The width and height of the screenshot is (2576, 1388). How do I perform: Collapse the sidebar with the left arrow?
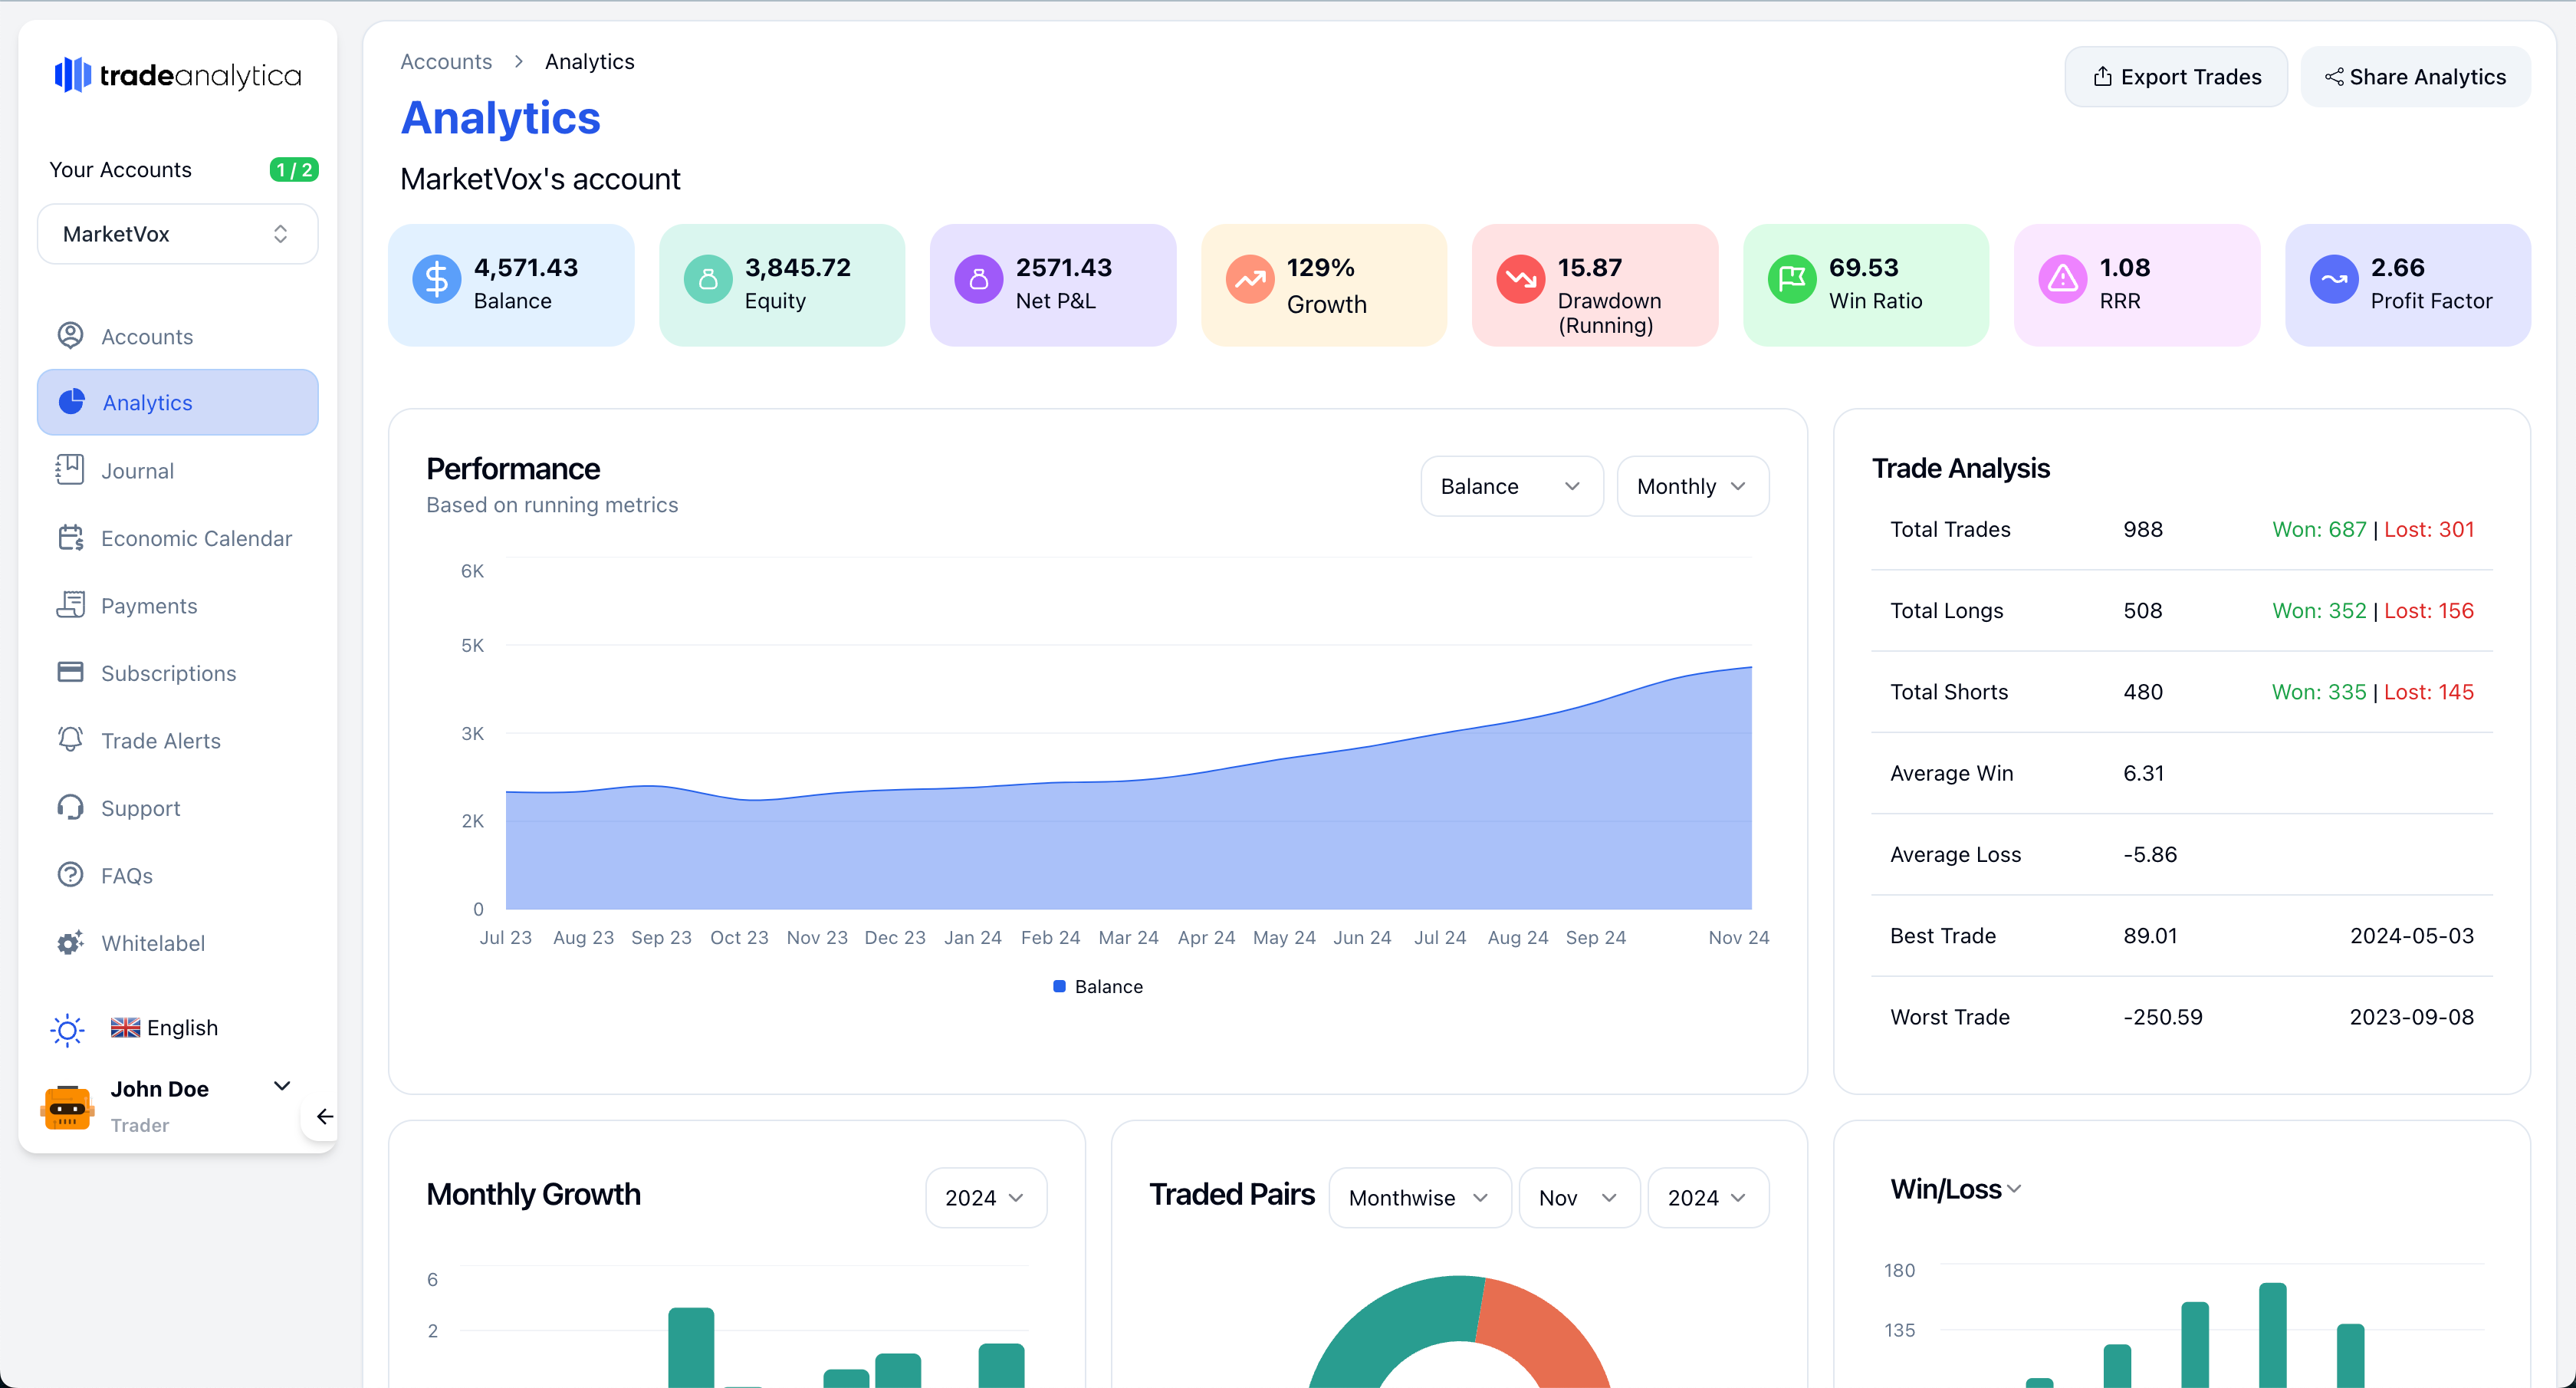324,1117
